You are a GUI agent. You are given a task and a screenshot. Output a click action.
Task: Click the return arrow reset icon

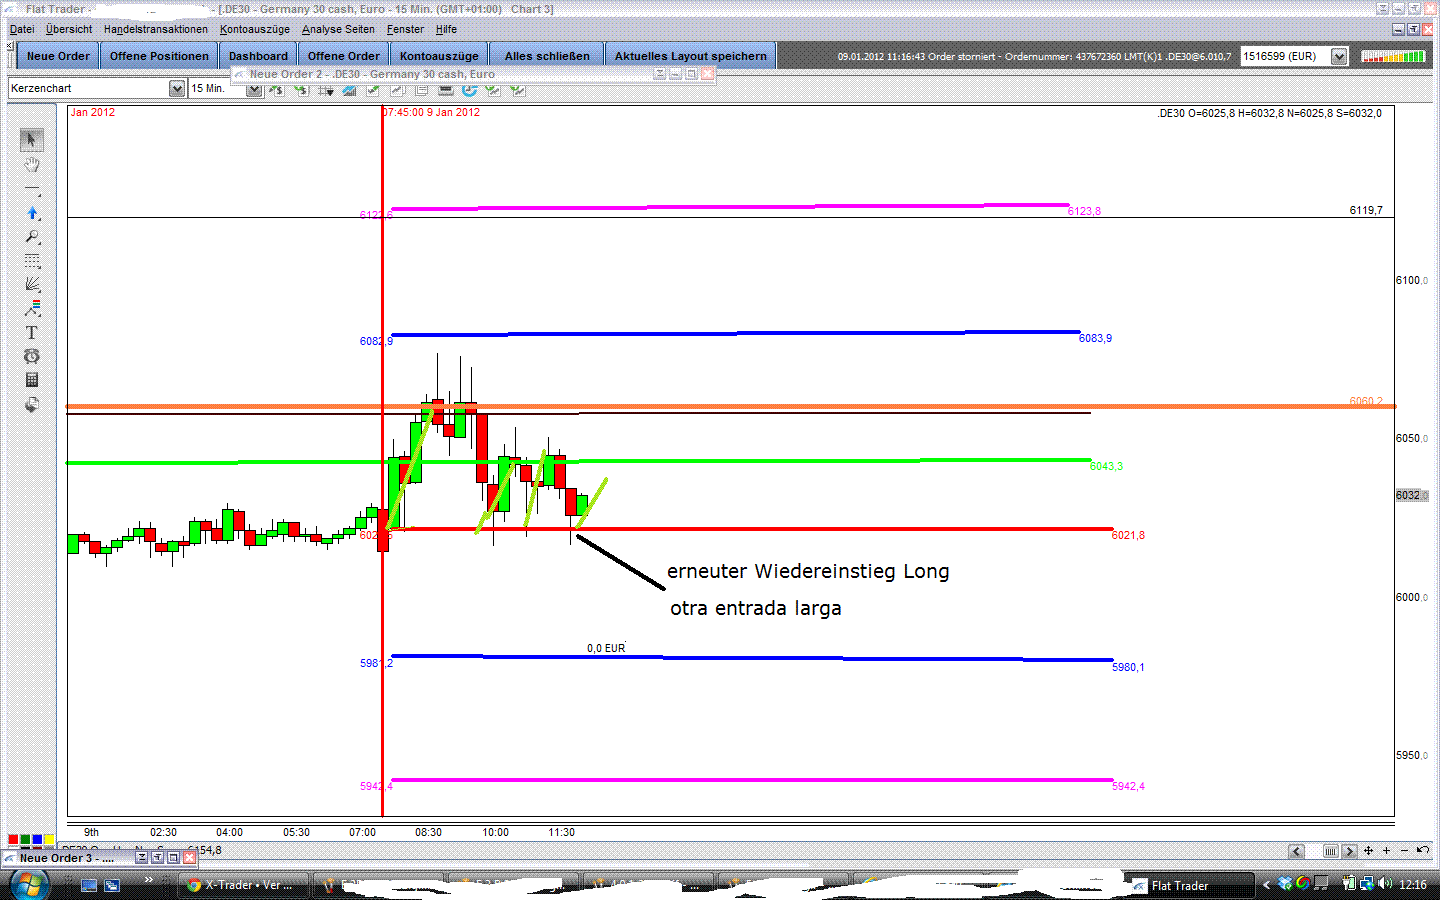tap(1422, 850)
